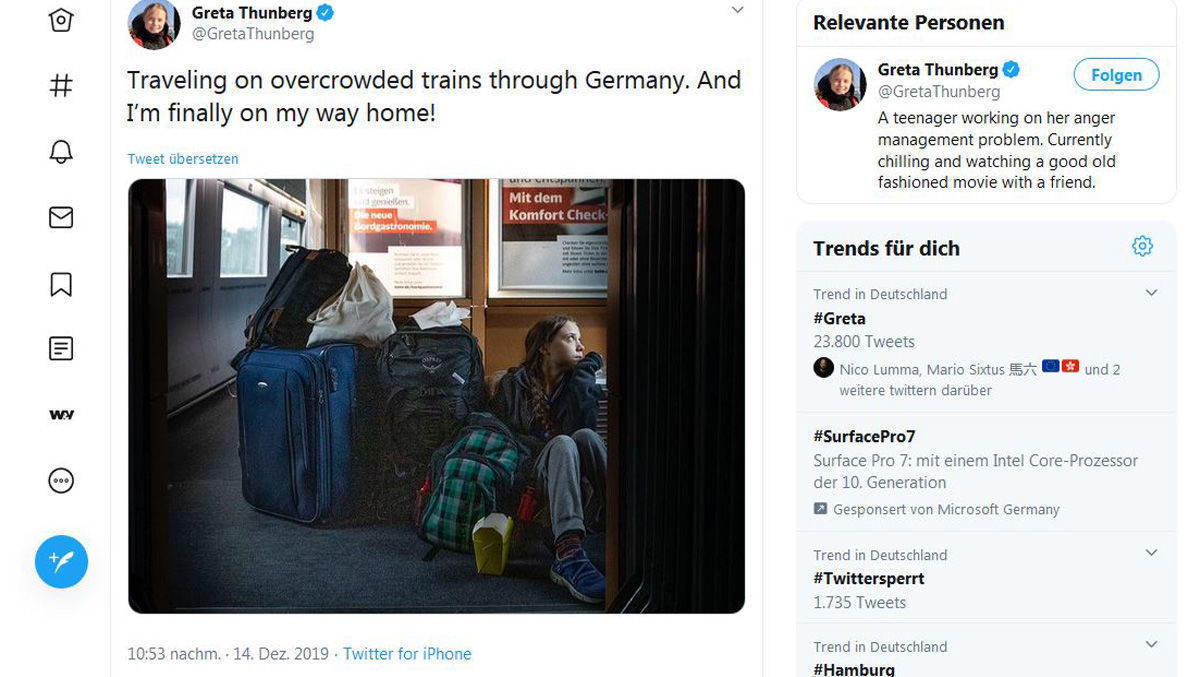Screen dimensions: 1200x677
Task: Click the blue compose tweet button
Action: (61, 561)
